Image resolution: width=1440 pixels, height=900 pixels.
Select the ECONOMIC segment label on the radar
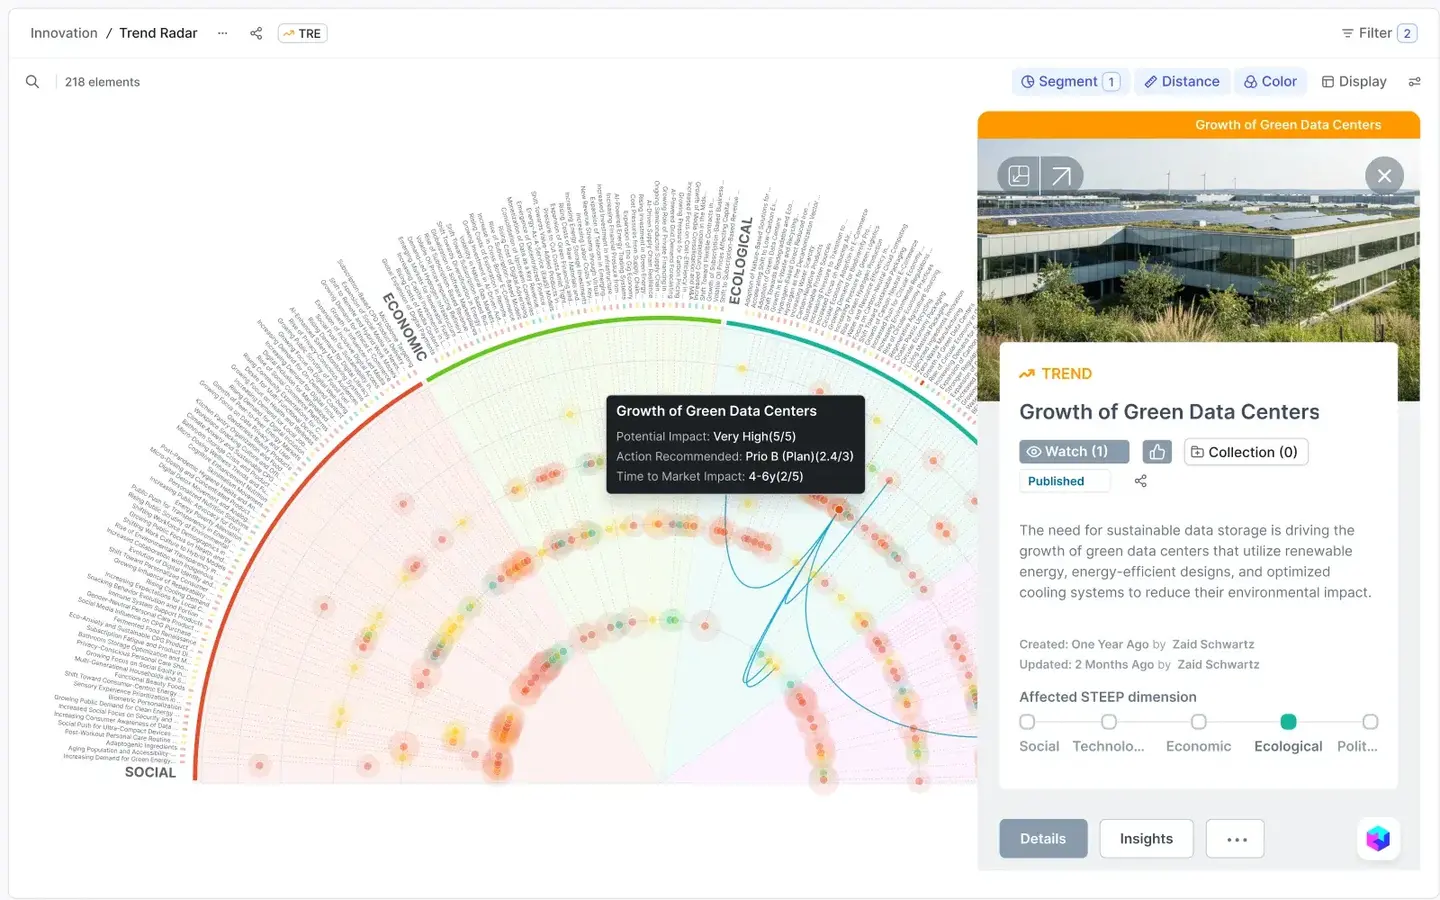tap(405, 327)
